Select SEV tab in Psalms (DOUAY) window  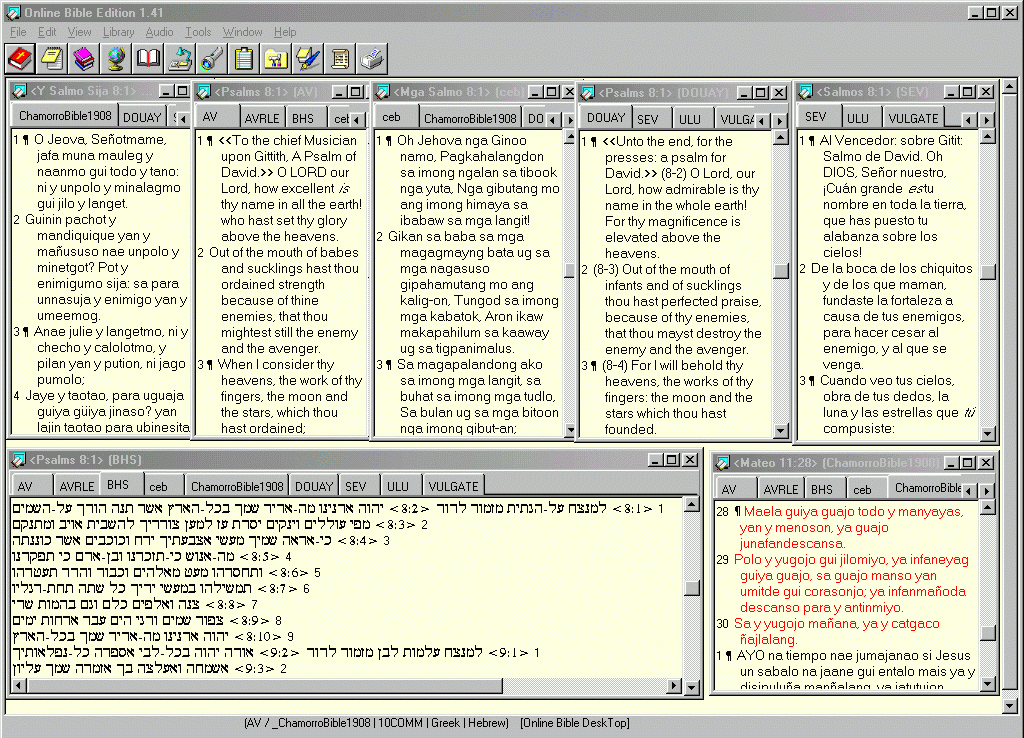click(x=647, y=119)
